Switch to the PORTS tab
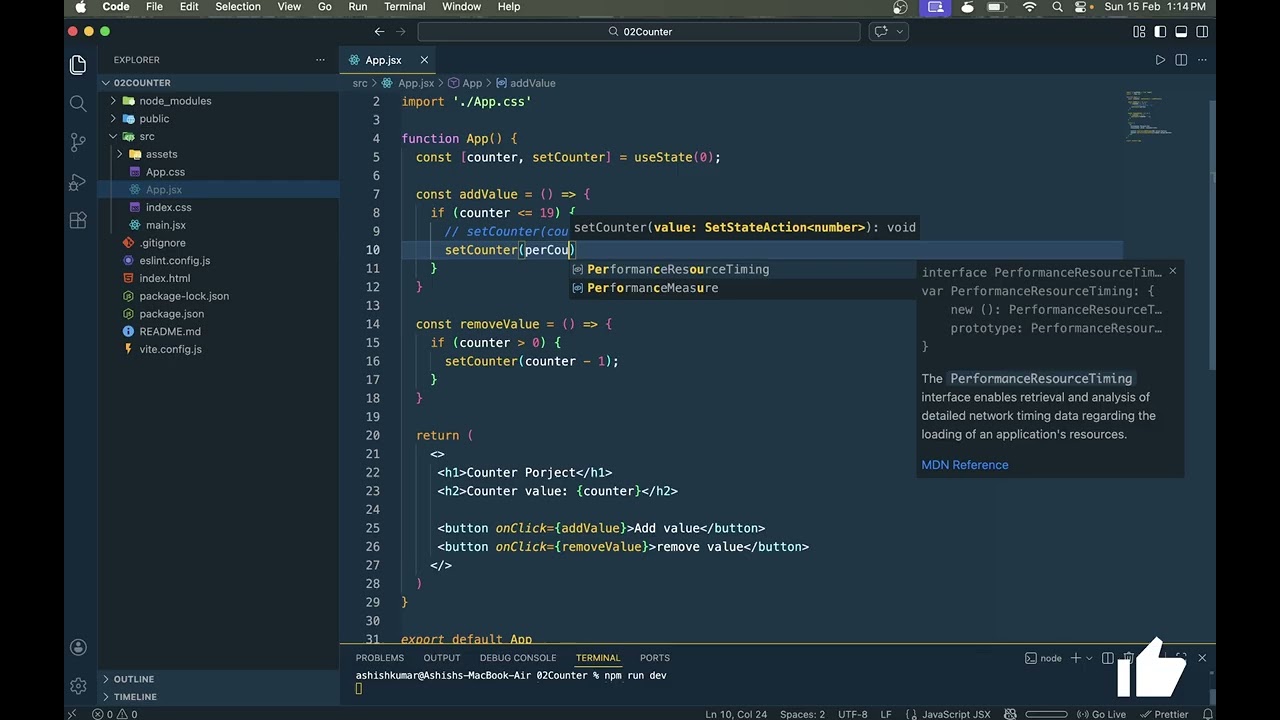Image resolution: width=1280 pixels, height=720 pixels. [x=655, y=658]
